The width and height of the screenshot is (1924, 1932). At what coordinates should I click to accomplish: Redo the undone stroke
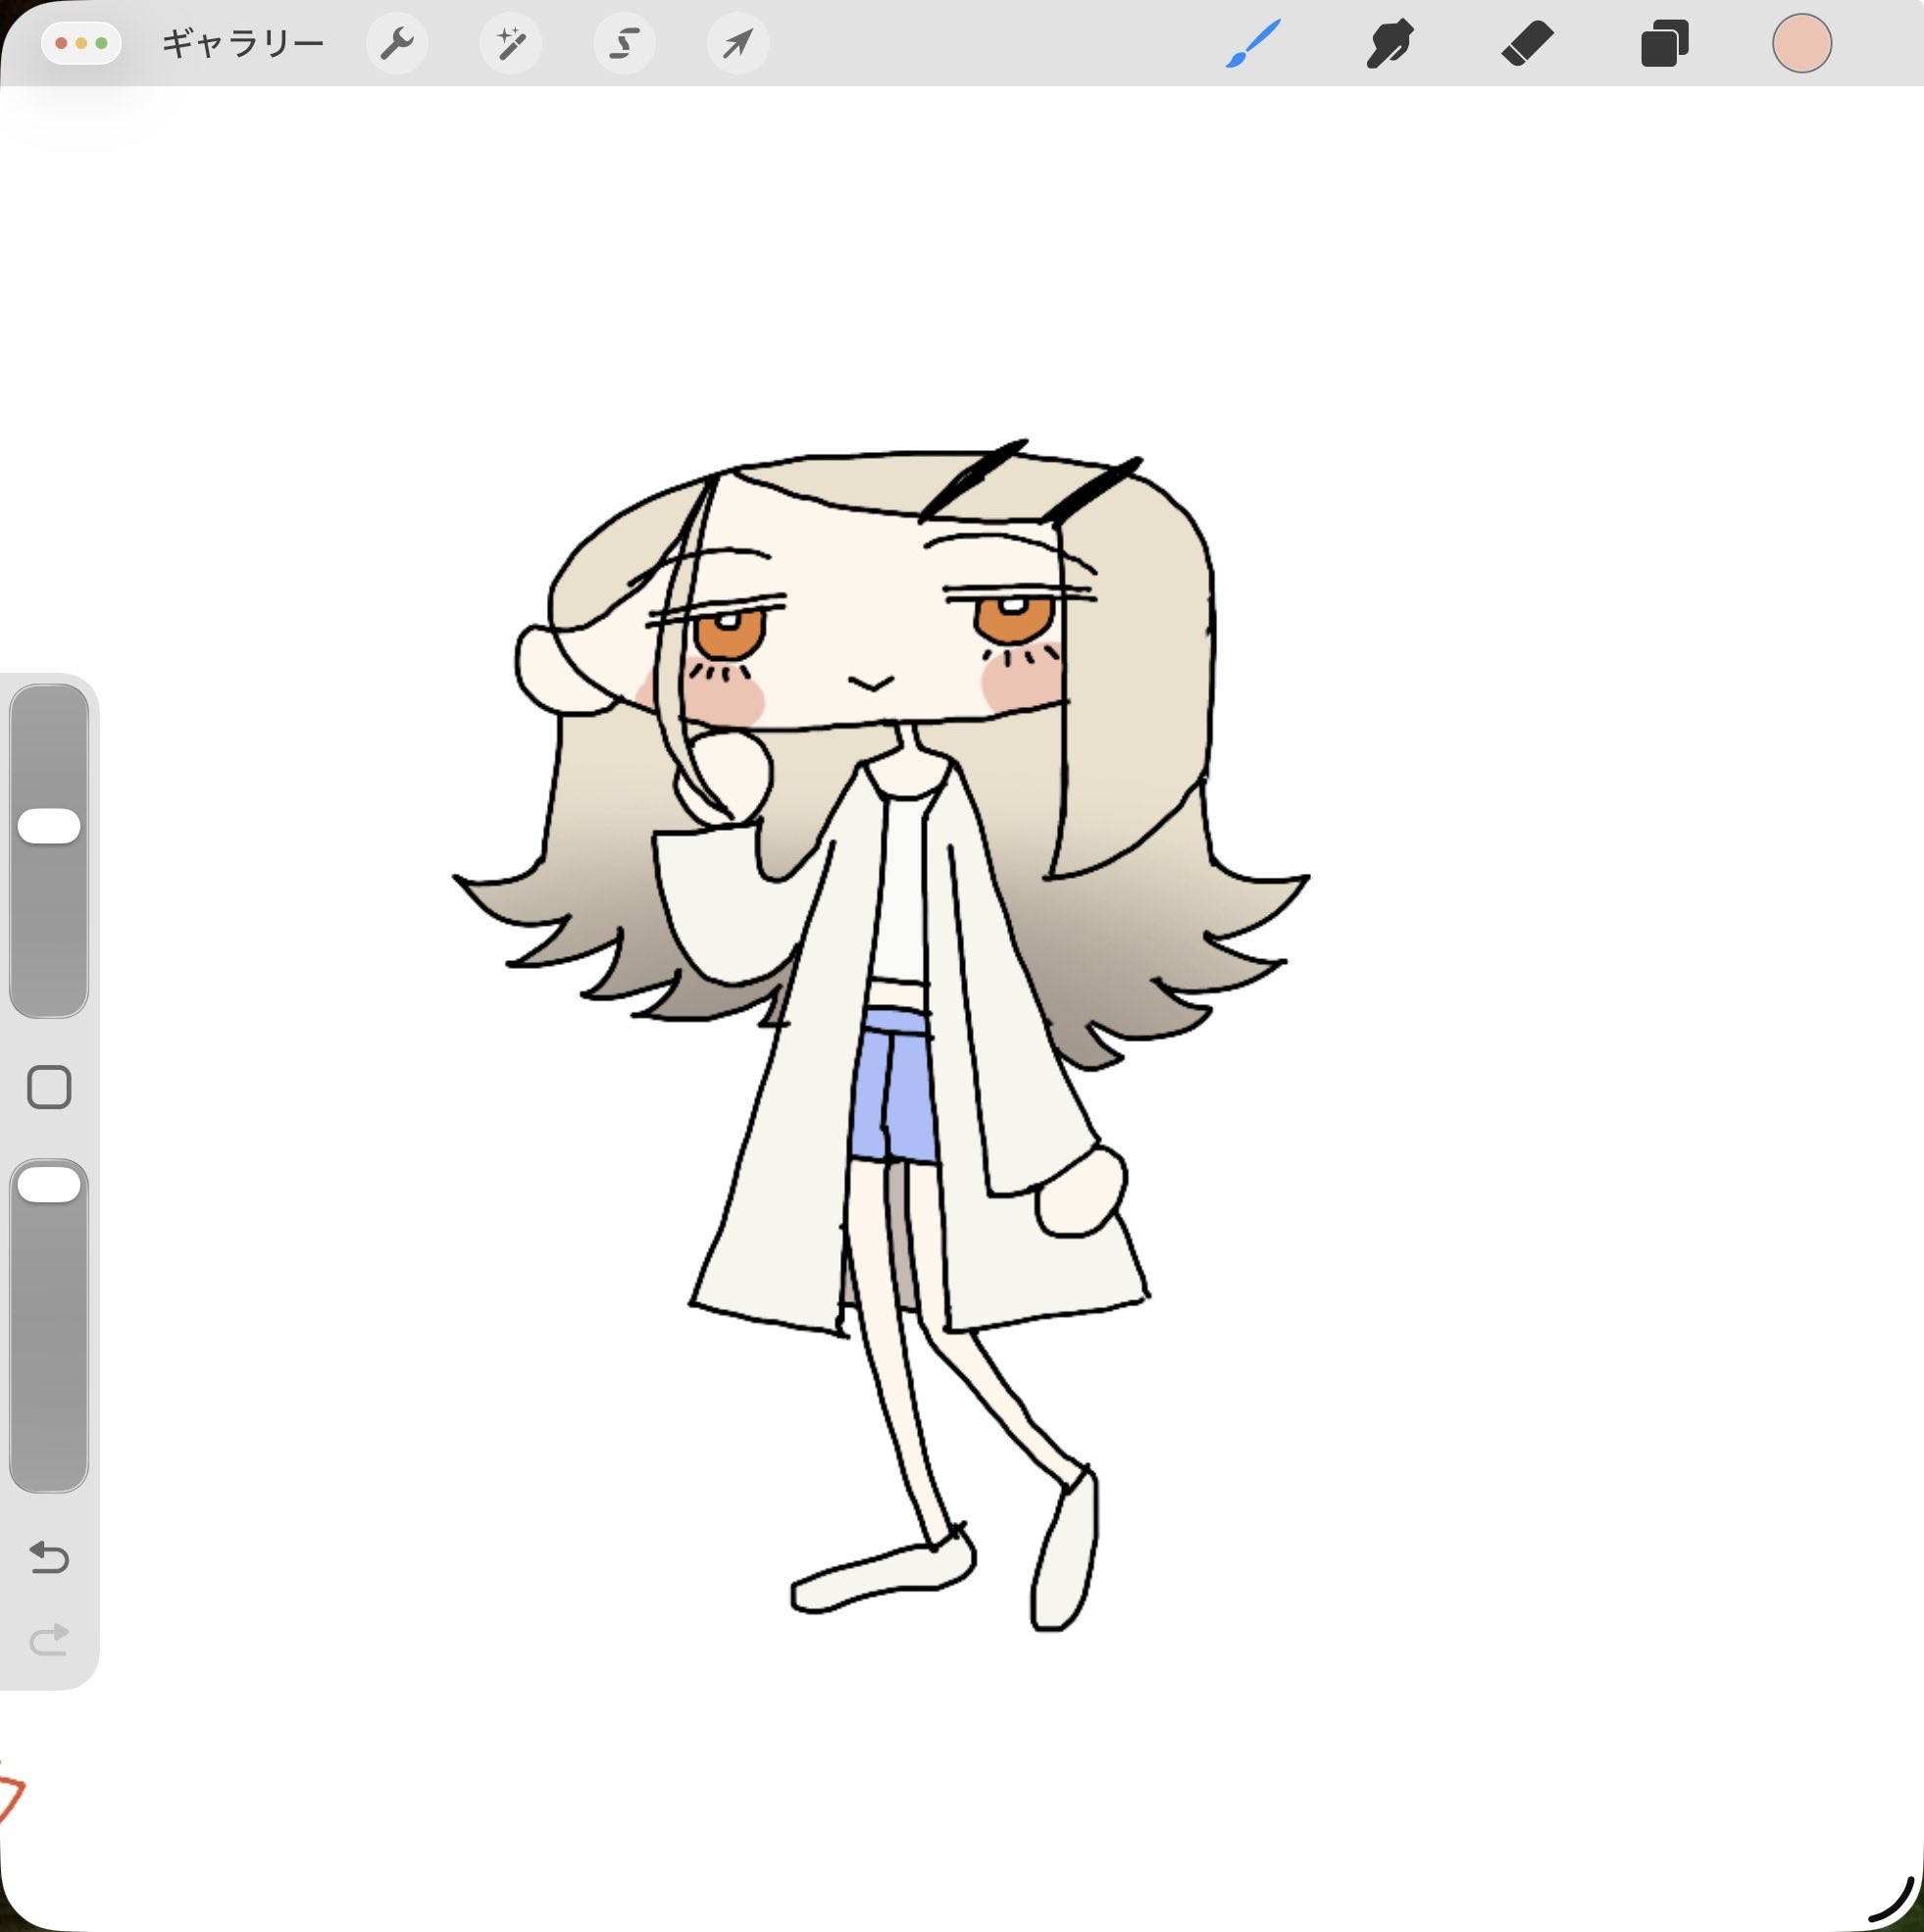pos(49,1640)
